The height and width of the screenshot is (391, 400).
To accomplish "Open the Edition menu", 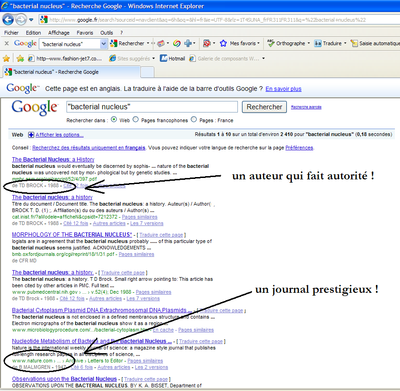I will tap(33, 33).
